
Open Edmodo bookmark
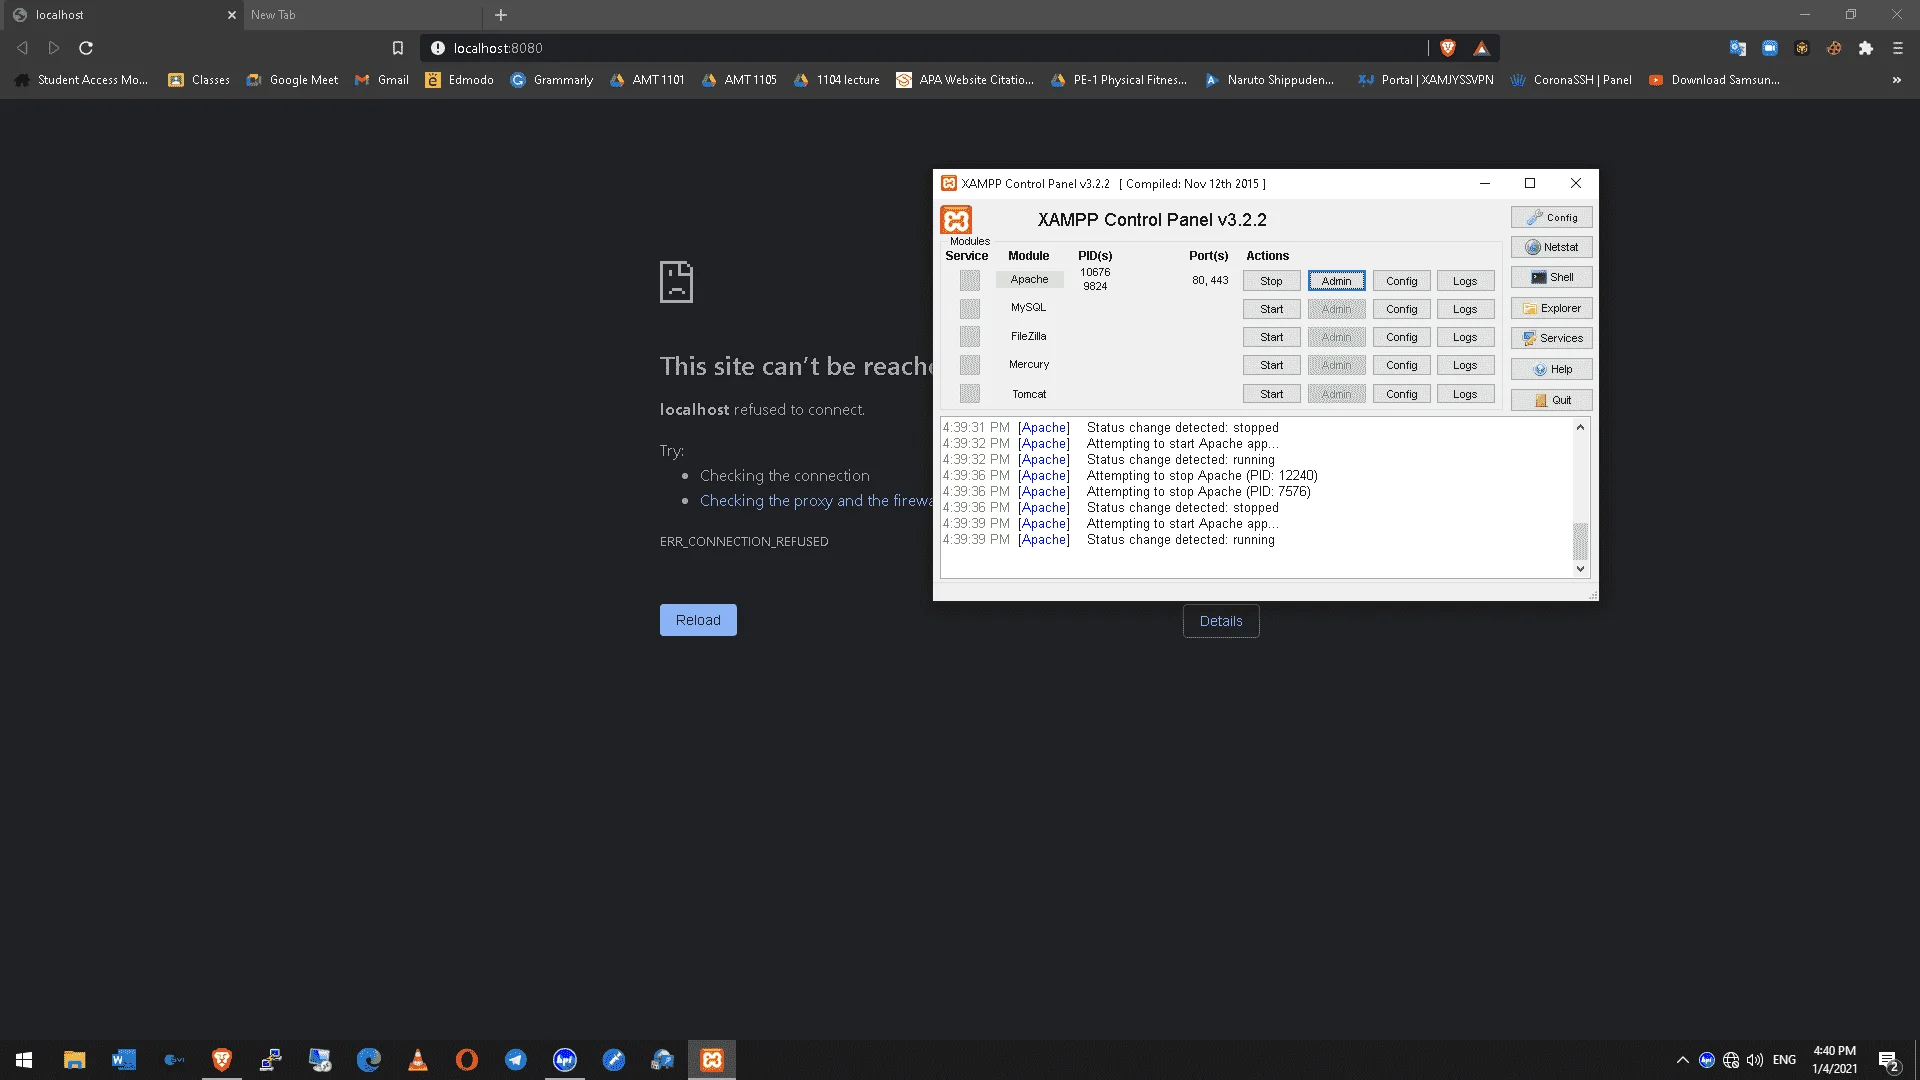(460, 80)
